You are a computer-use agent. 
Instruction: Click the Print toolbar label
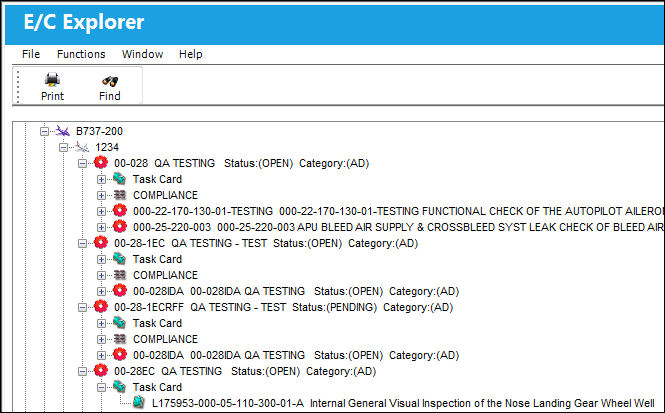52,96
